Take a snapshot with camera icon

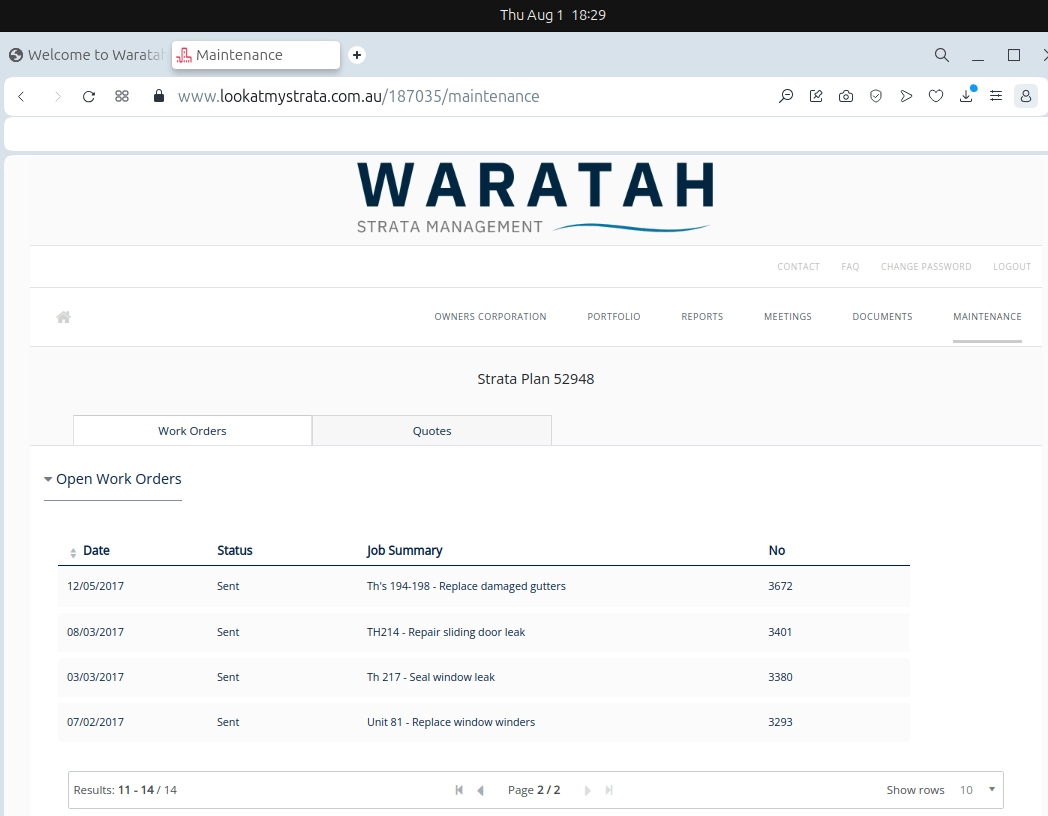coord(846,96)
